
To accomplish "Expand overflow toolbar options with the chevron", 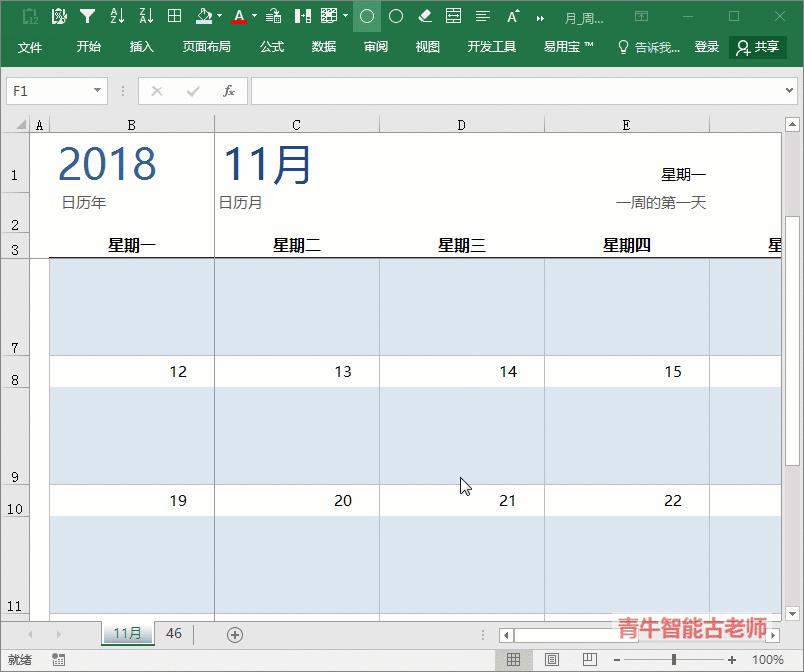I will click(x=539, y=16).
